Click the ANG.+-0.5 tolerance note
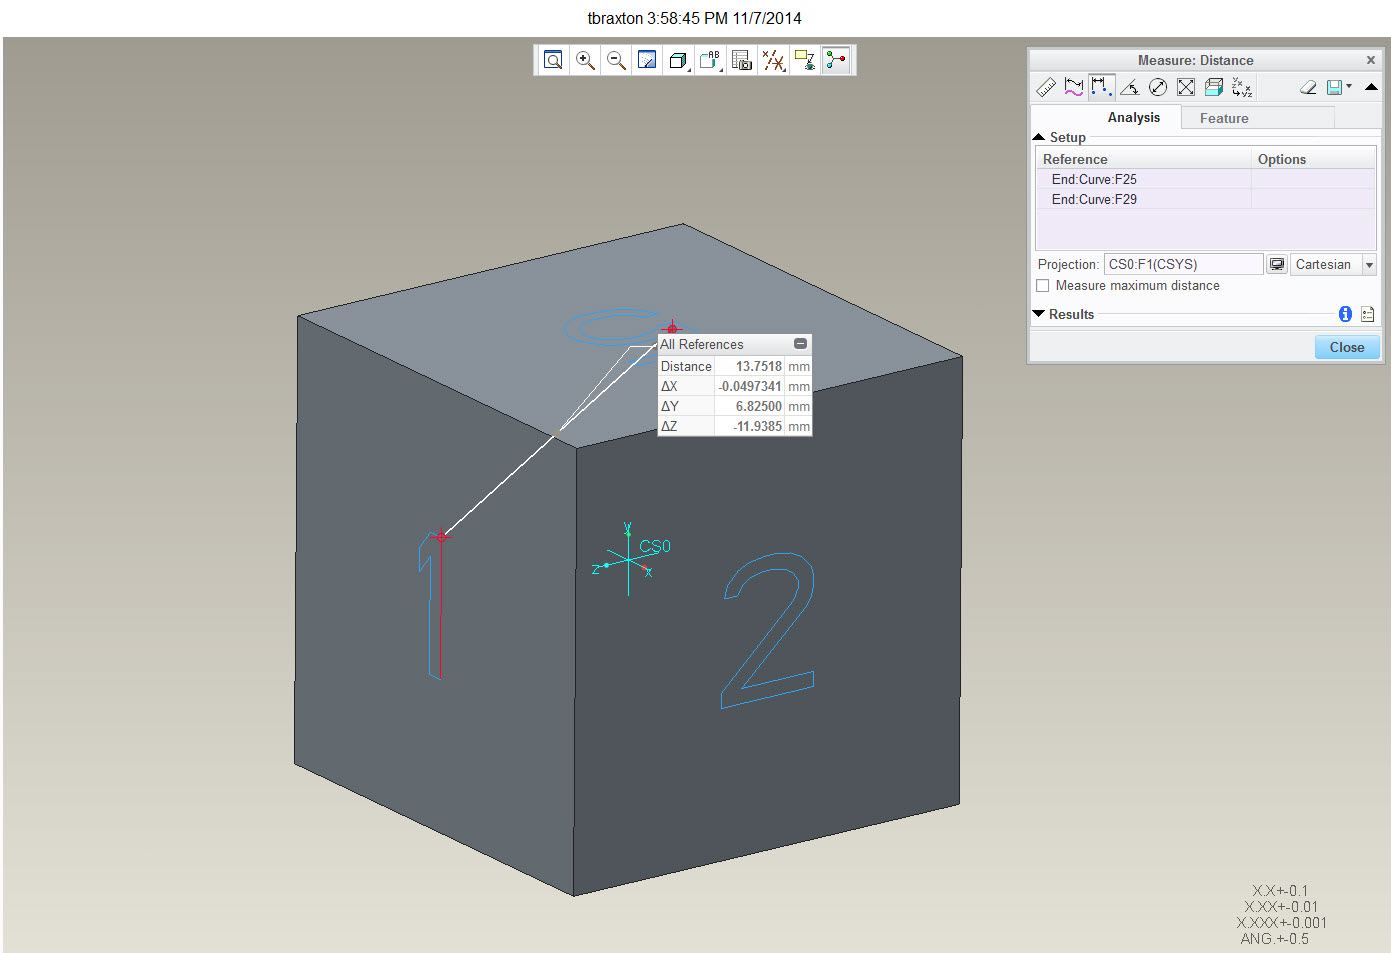Viewport: 1391px width, 953px height. pos(1274,939)
